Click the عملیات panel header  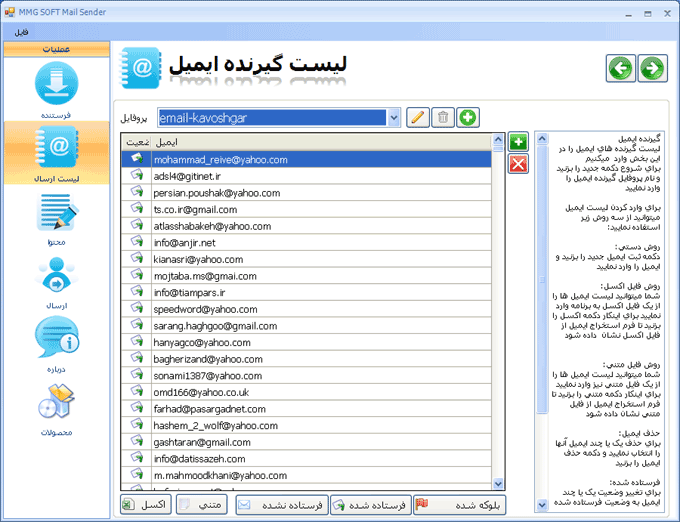point(56,49)
